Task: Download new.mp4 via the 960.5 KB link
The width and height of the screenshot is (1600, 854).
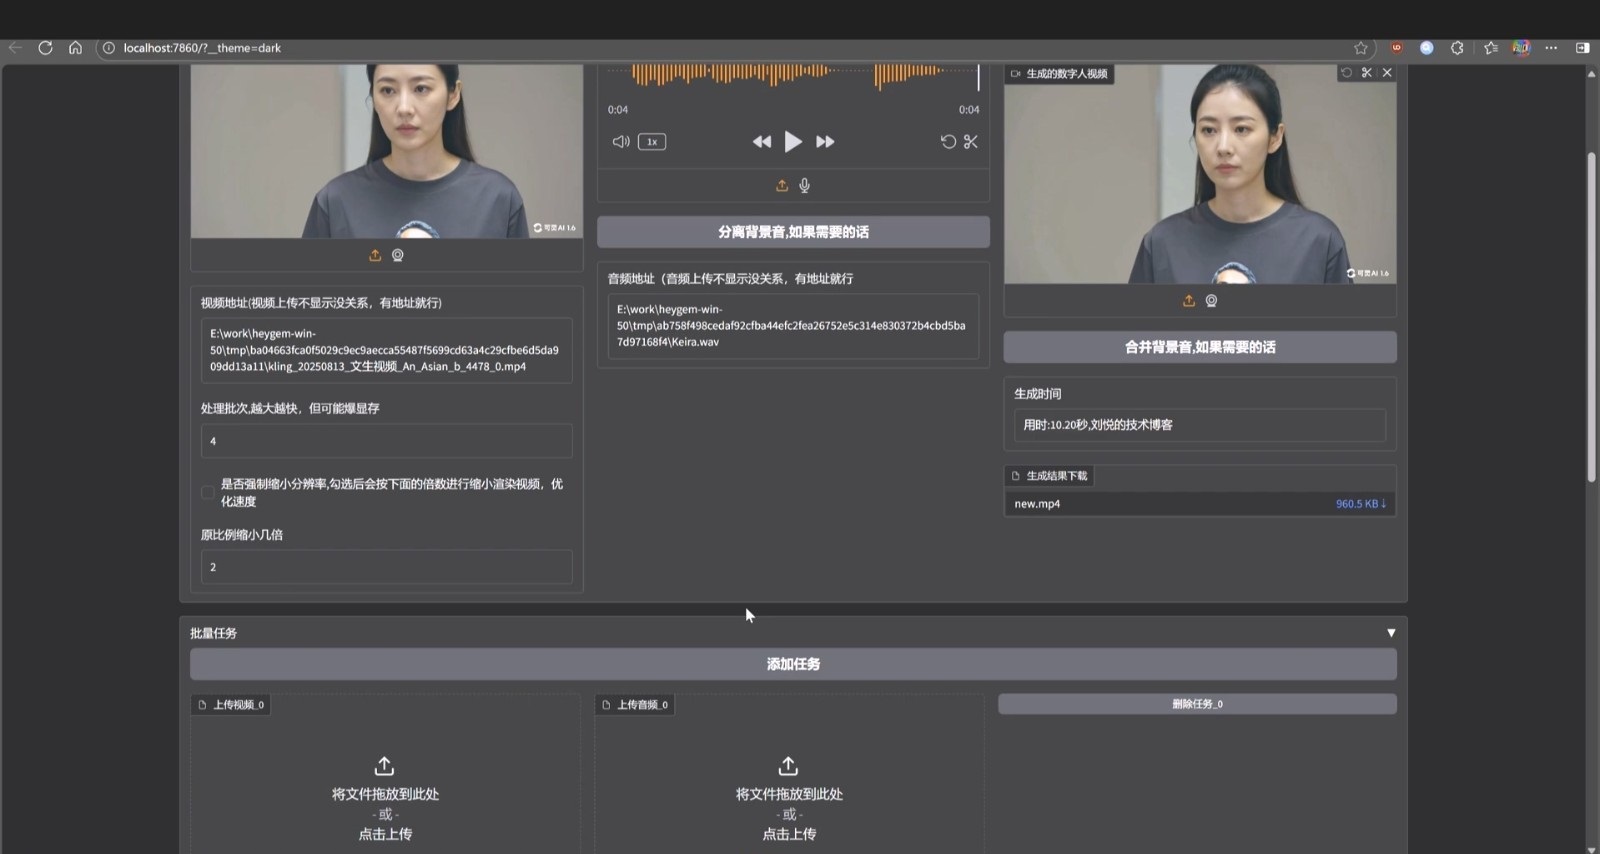Action: click(1360, 504)
